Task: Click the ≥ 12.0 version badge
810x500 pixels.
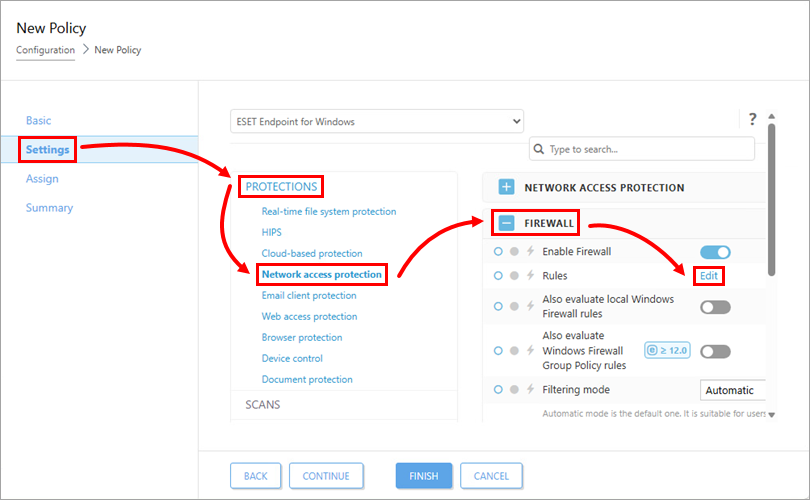Action: coord(667,350)
